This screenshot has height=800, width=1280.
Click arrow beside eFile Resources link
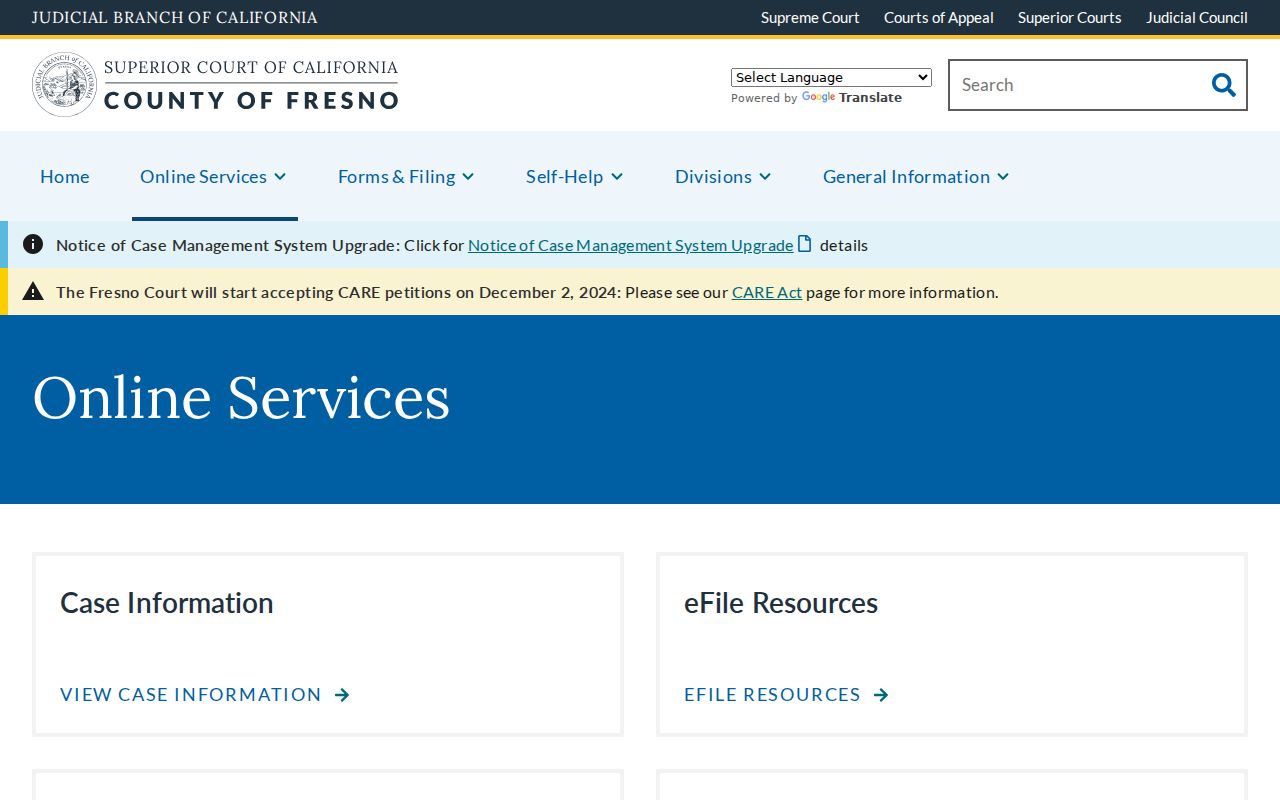click(x=881, y=695)
